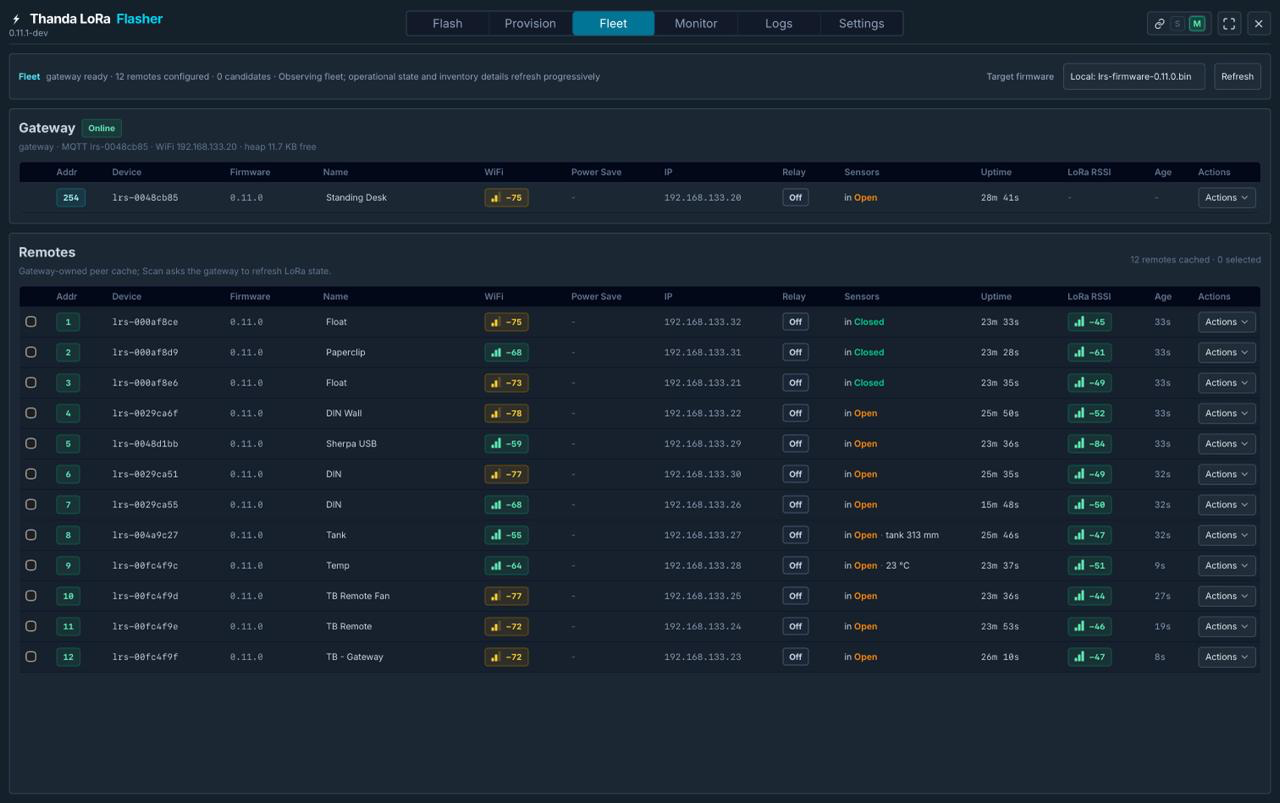Select checkbox for remote lrs-000af8ce

pyautogui.click(x=31, y=322)
